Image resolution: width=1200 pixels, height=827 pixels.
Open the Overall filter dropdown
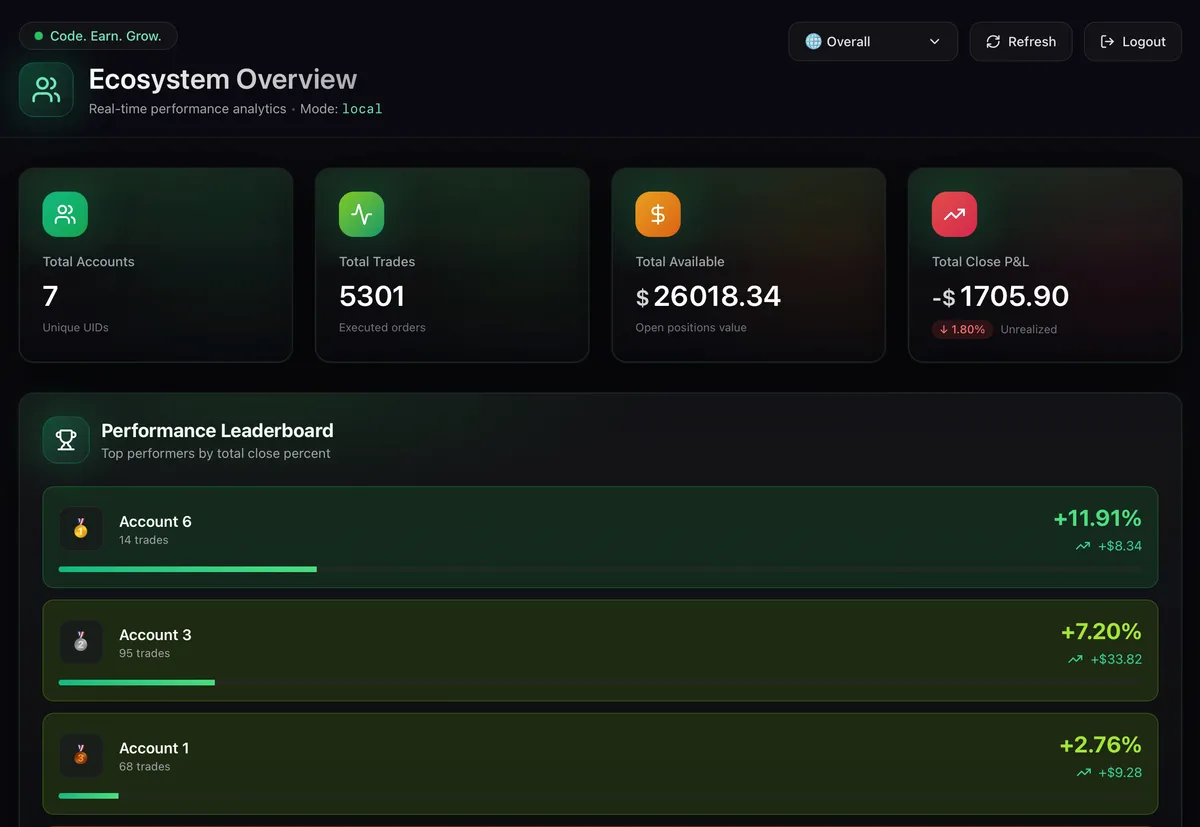point(872,41)
